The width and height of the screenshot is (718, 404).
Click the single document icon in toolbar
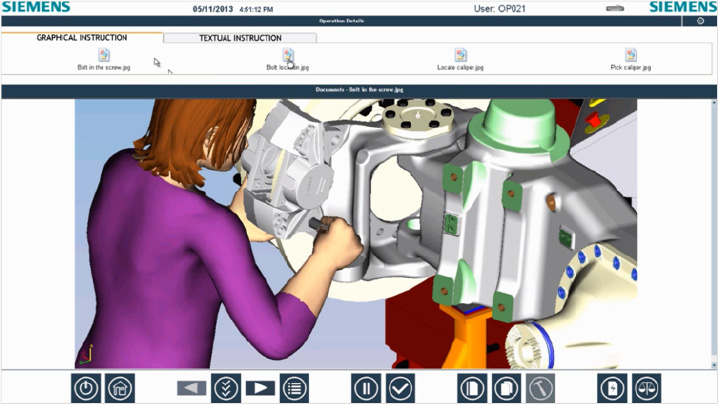[472, 388]
